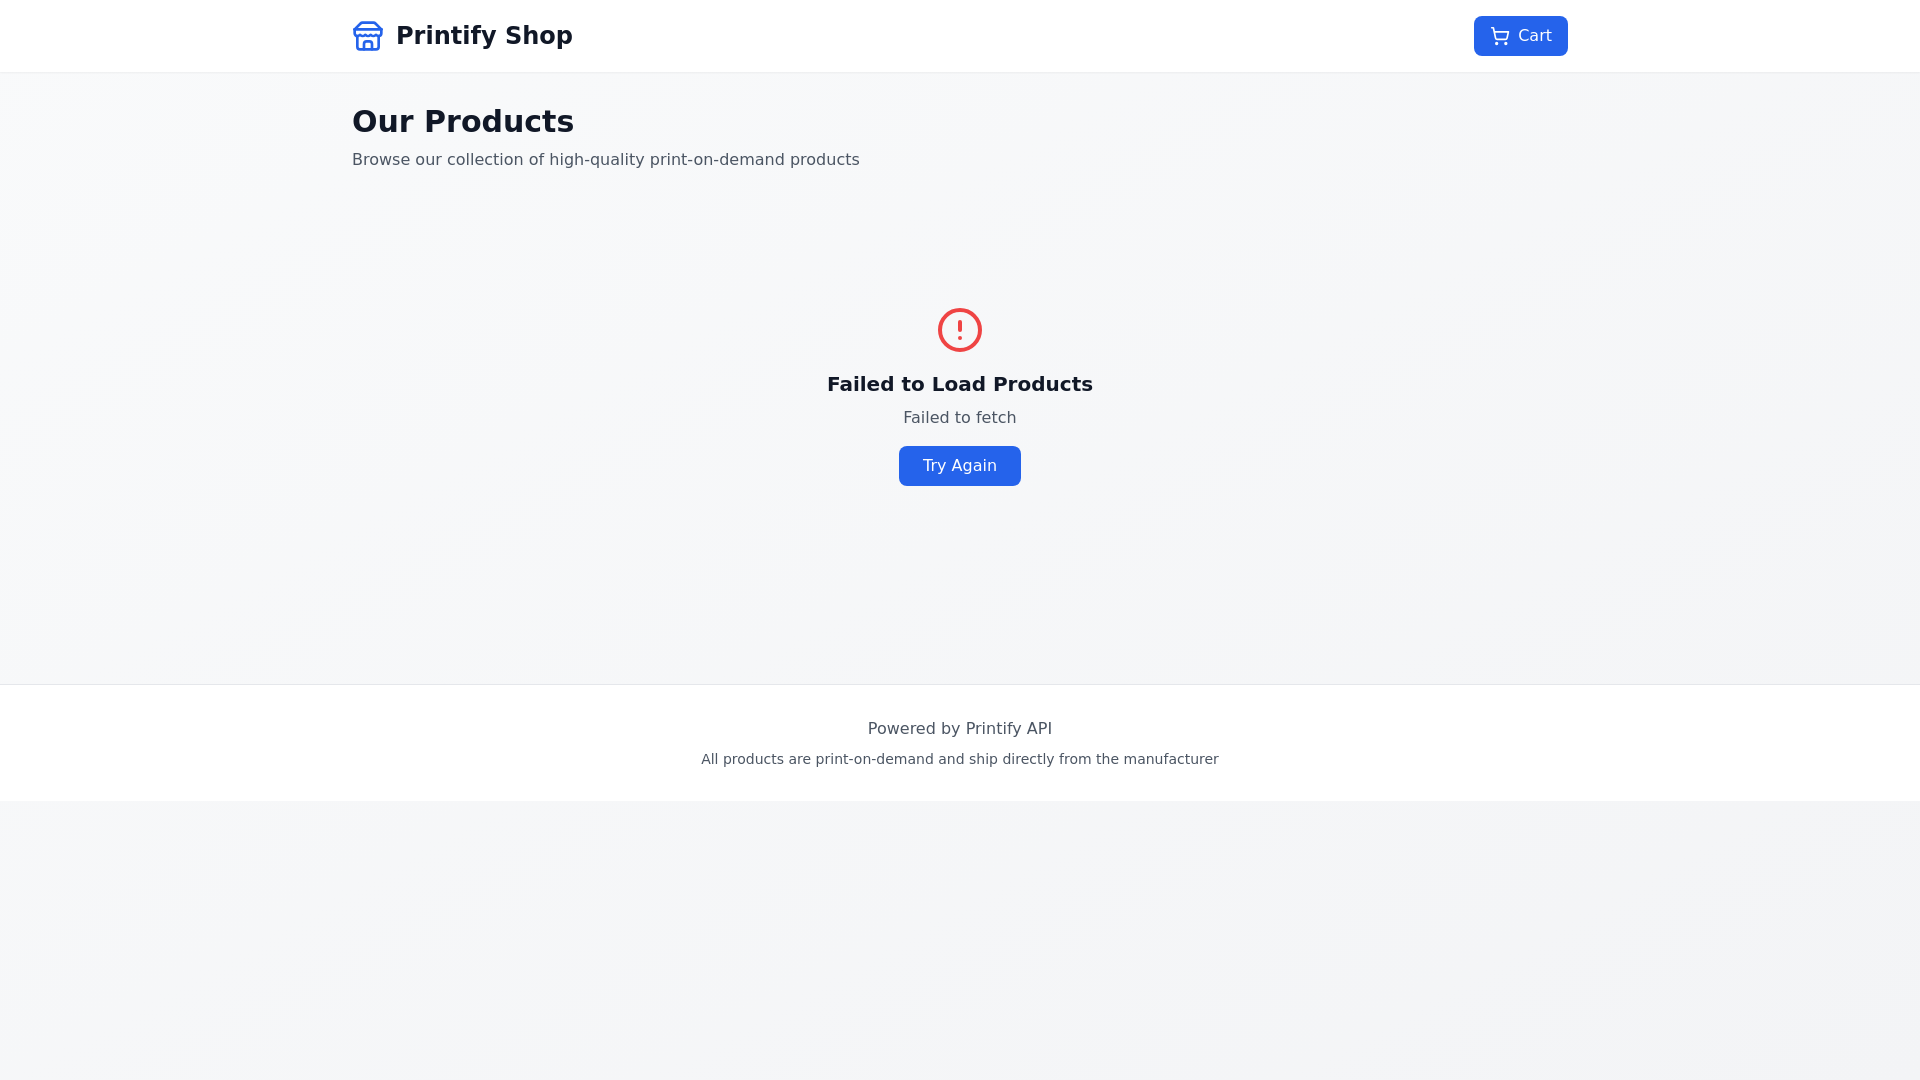Image resolution: width=1920 pixels, height=1080 pixels.
Task: Click the word 'Again' on the retry button
Action: click(974, 466)
